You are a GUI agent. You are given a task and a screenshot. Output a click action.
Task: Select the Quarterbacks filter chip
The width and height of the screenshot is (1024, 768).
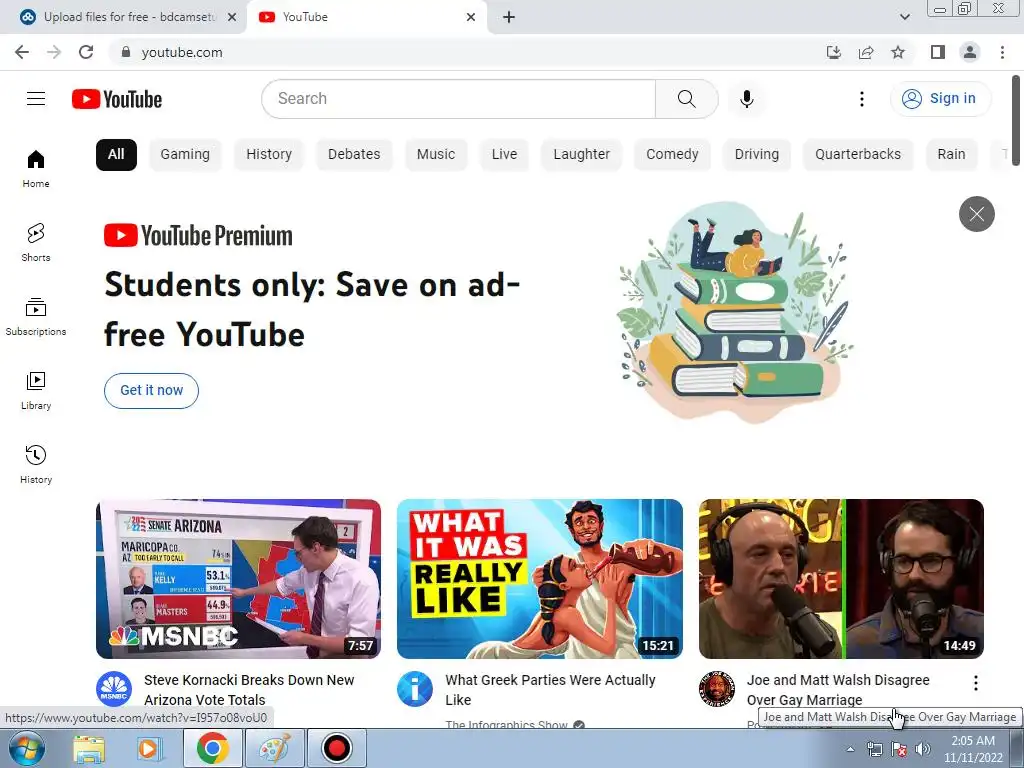click(x=857, y=155)
